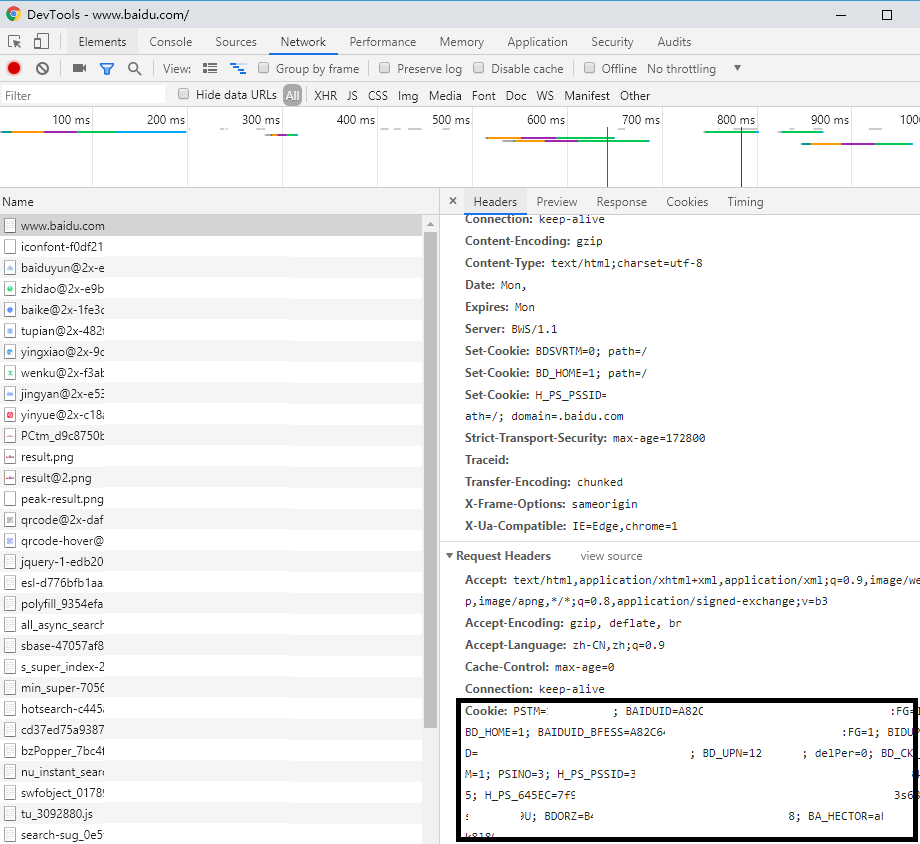920x844 pixels.
Task: Switch to the Response tab
Action: 621,201
